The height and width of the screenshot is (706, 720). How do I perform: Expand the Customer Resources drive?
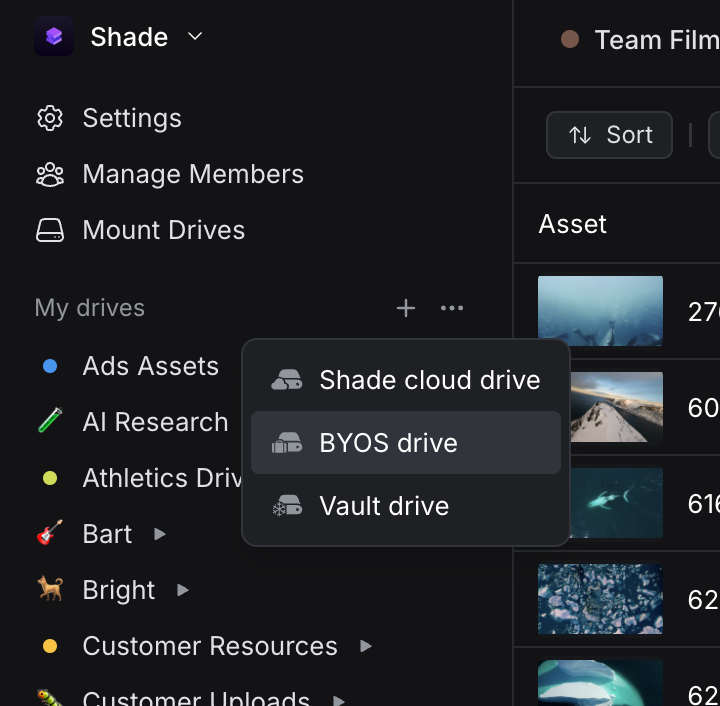(x=366, y=646)
